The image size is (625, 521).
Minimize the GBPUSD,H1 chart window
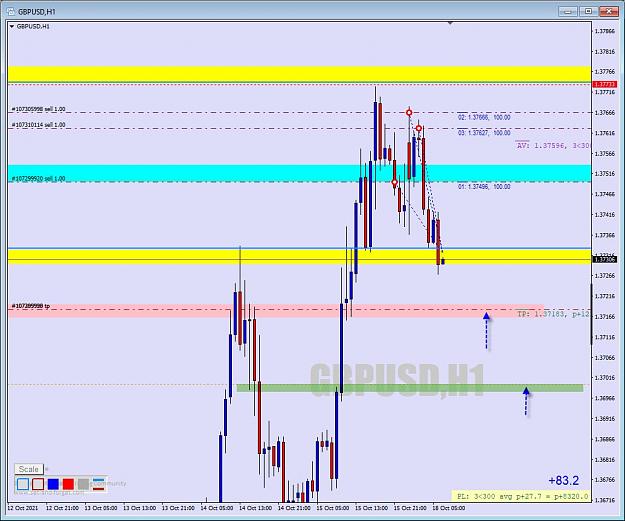(568, 11)
